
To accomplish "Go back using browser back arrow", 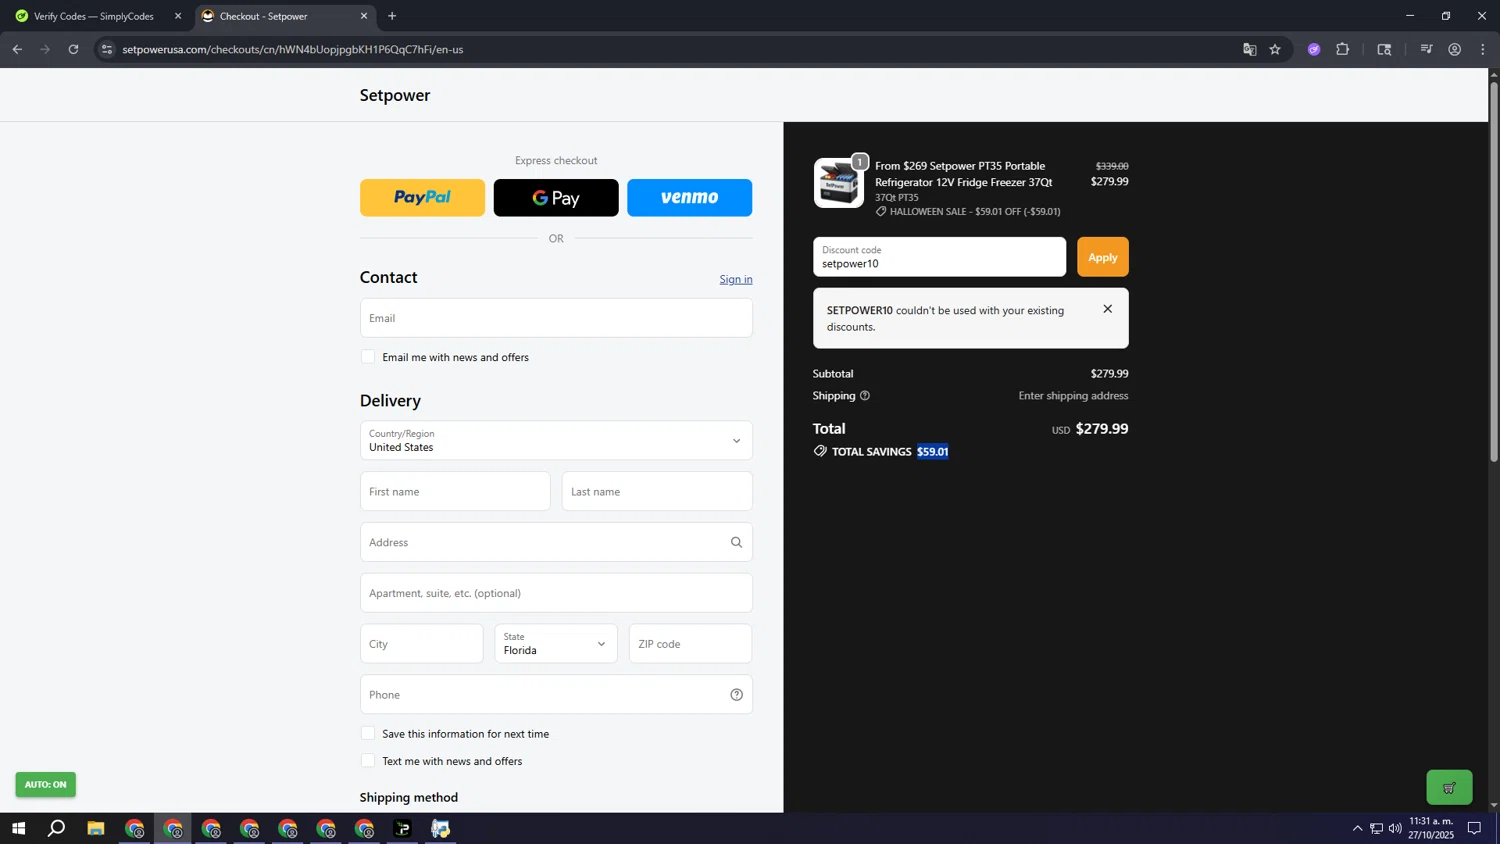I will point(17,49).
